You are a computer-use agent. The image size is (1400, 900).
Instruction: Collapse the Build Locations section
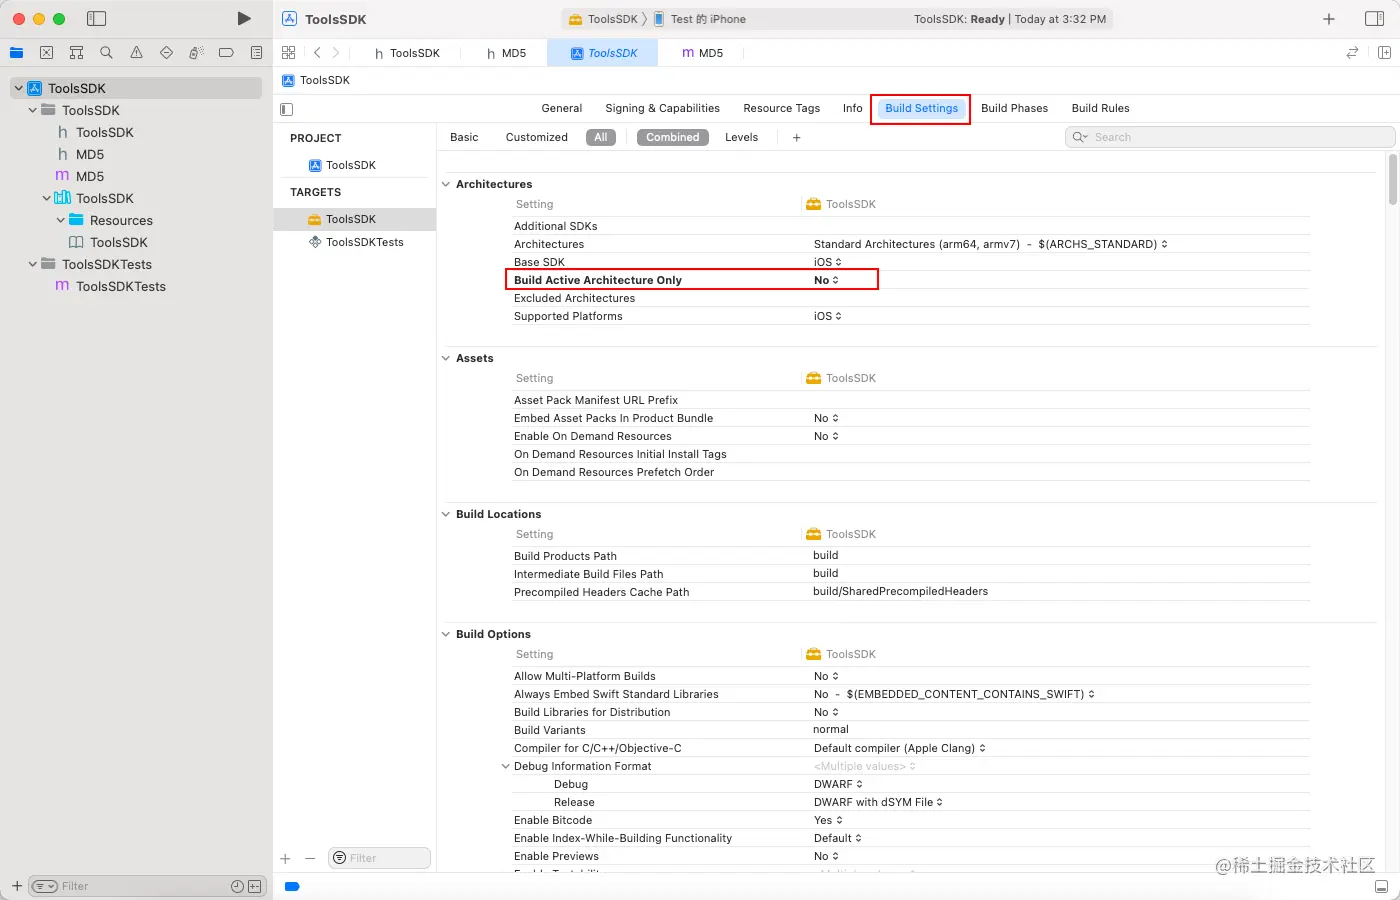tap(446, 514)
